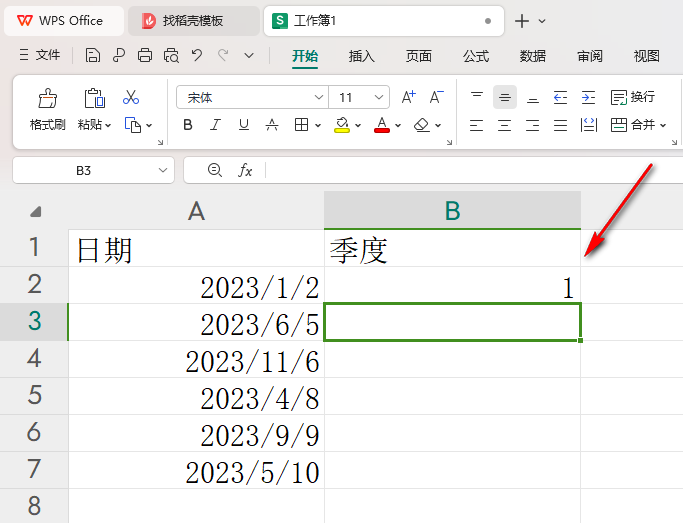Toggle Wrap Text (换行)
Image resolution: width=683 pixels, height=523 pixels.
pyautogui.click(x=632, y=97)
